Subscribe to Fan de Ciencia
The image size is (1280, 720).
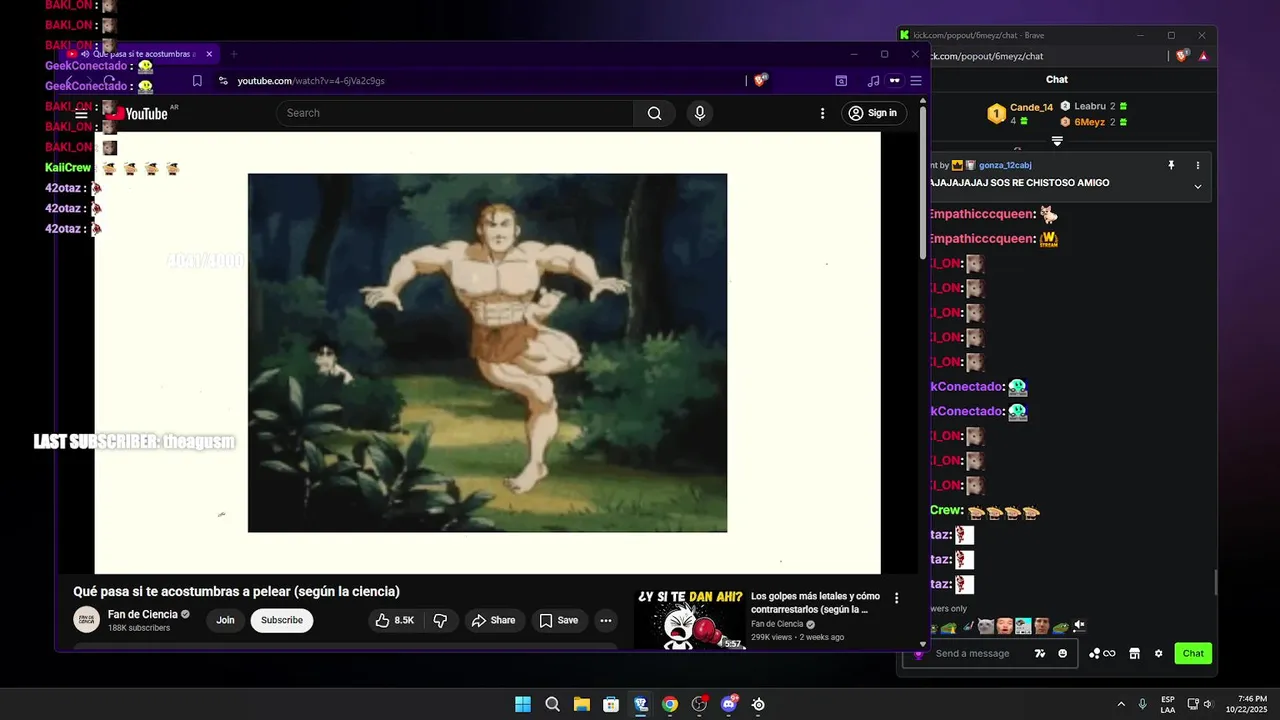click(282, 620)
